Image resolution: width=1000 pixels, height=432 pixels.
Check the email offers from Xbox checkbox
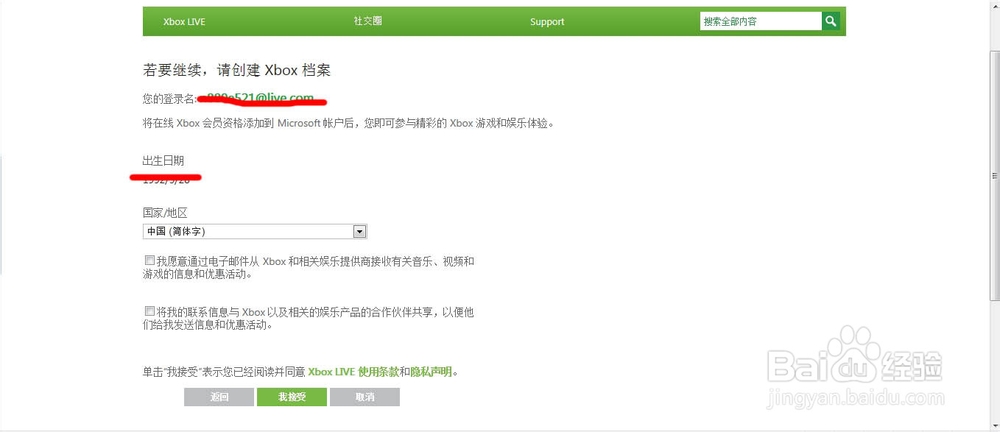pos(149,260)
